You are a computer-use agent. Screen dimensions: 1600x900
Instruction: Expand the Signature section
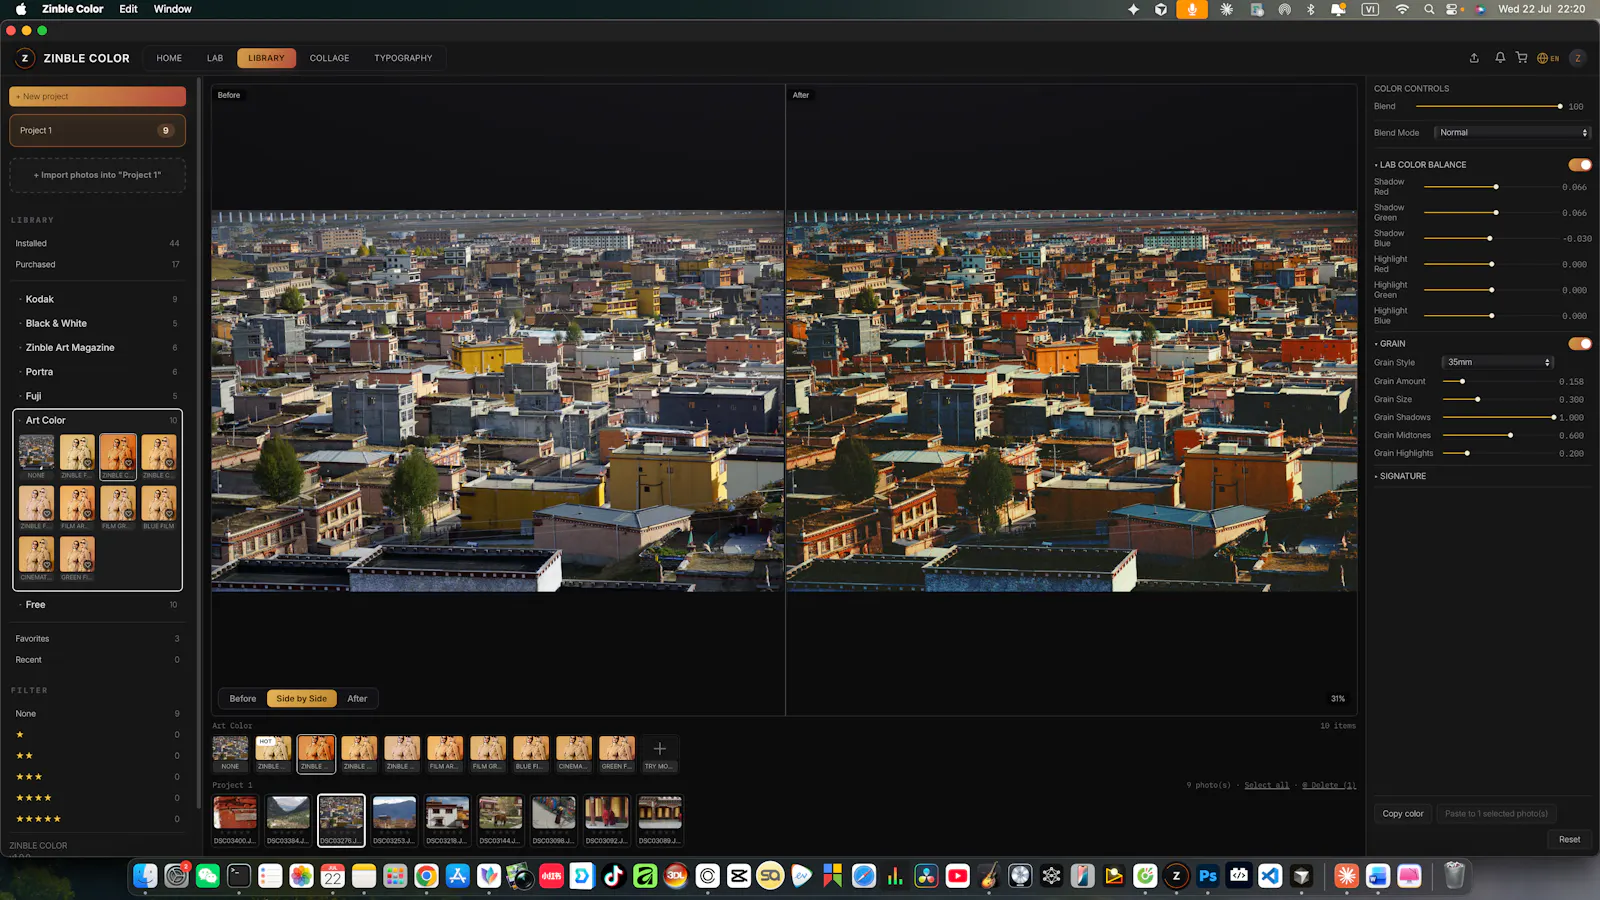click(x=1402, y=477)
